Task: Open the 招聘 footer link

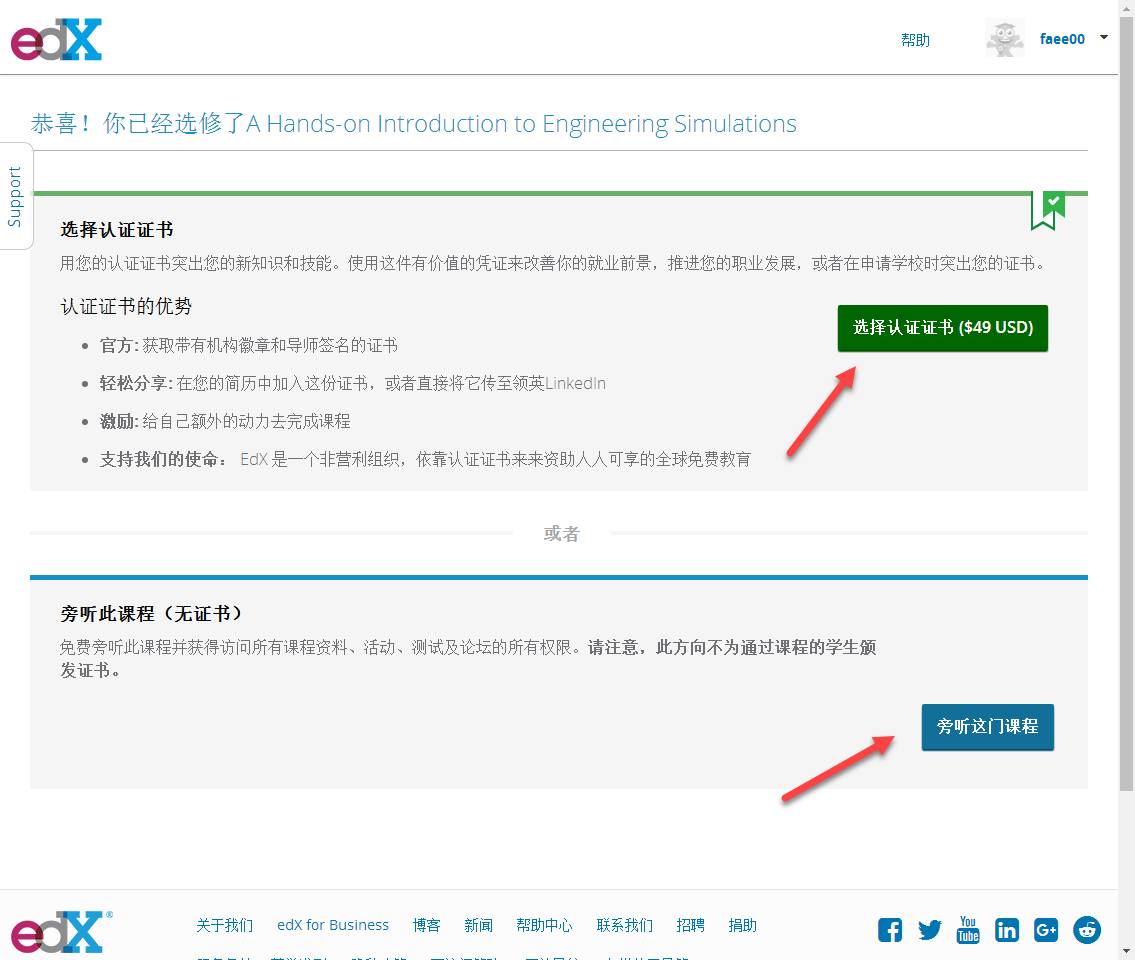Action: [691, 925]
